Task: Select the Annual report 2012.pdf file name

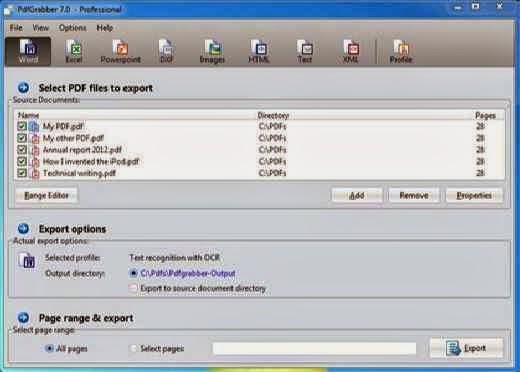Action: pos(82,150)
